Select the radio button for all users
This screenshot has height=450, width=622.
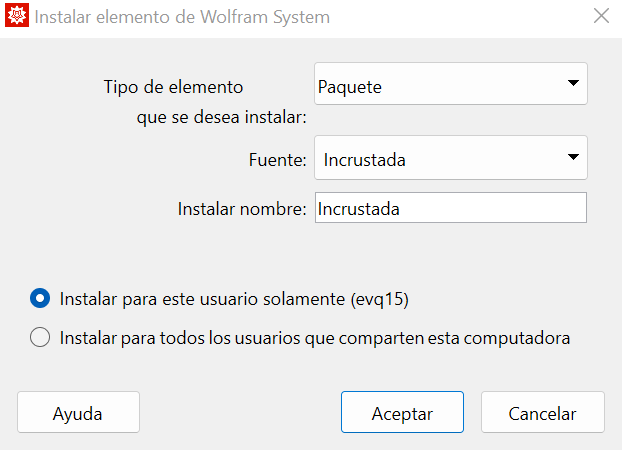pyautogui.click(x=40, y=338)
